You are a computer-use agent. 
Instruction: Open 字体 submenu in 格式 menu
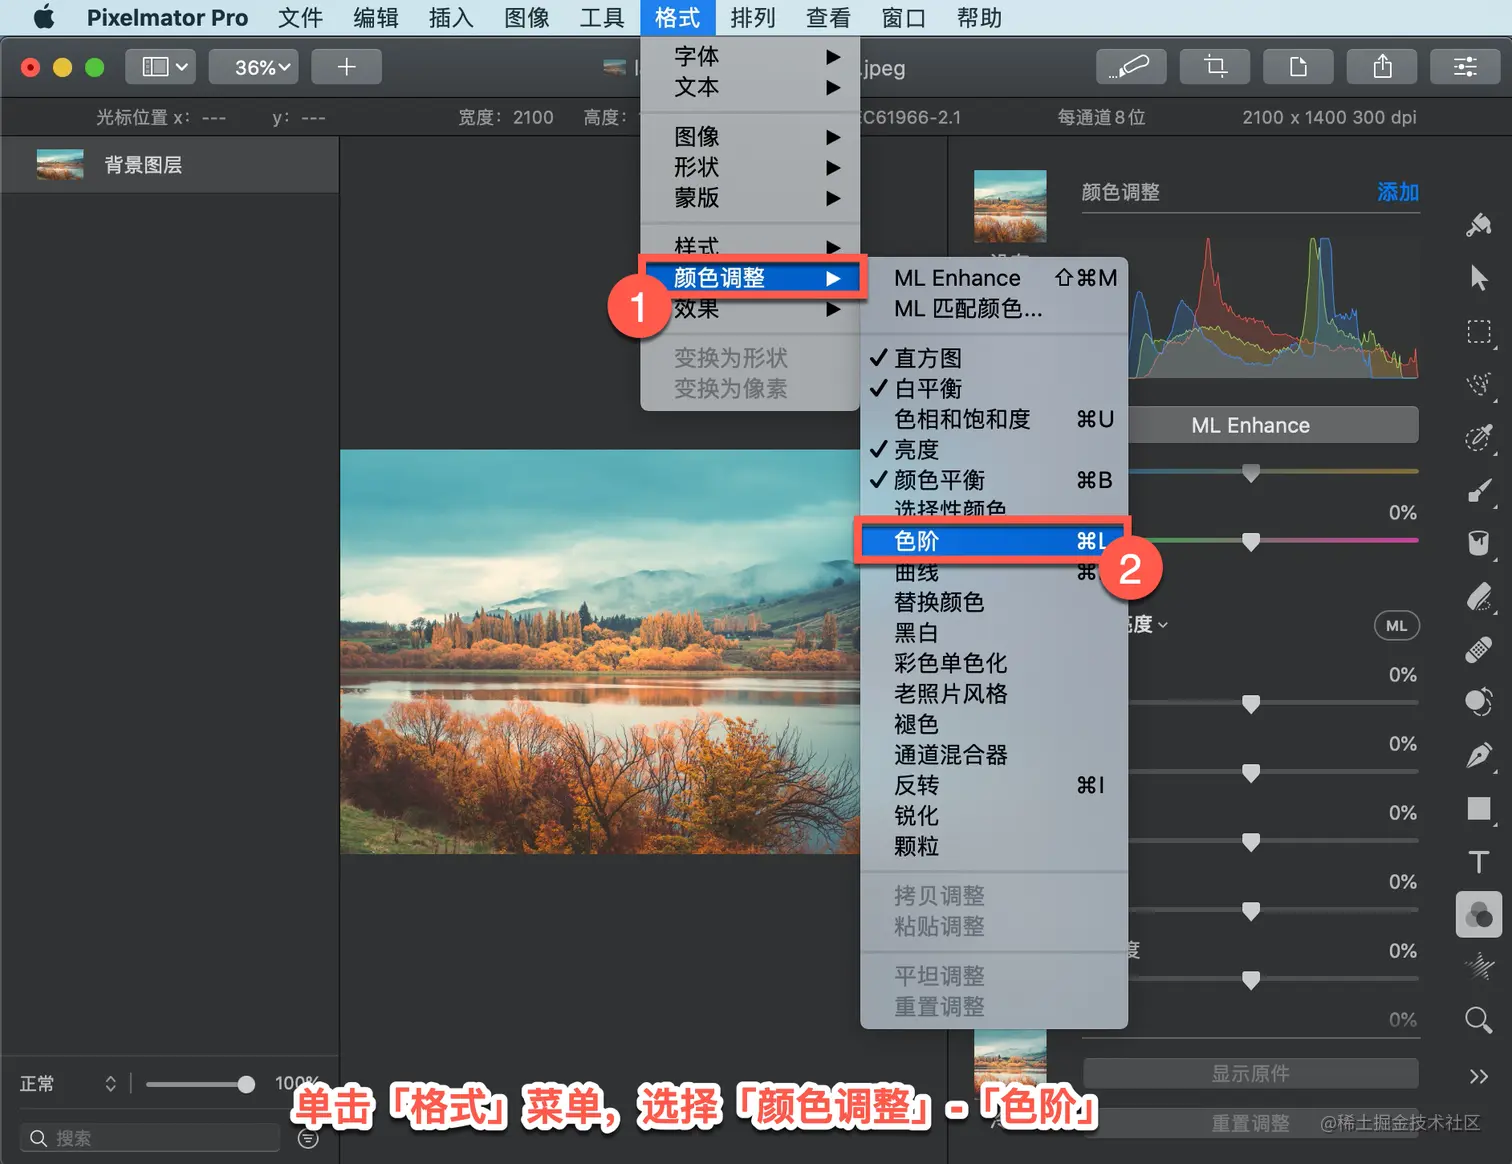pos(750,56)
